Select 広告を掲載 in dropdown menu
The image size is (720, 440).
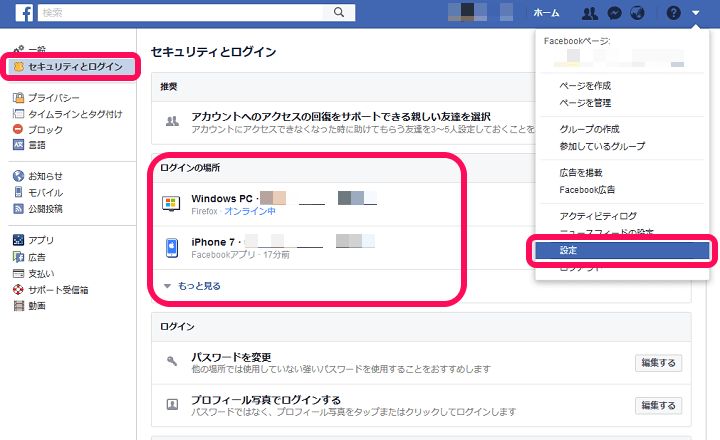click(x=581, y=173)
